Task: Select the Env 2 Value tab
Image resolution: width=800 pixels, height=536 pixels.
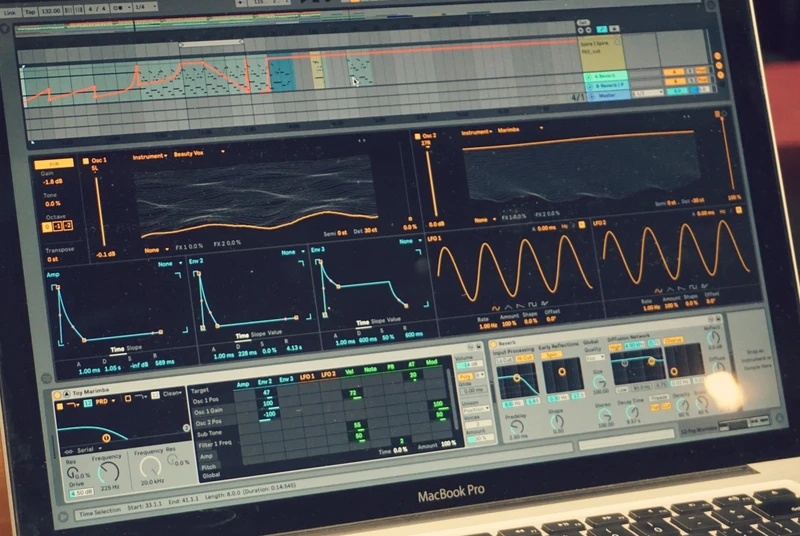Action: (274, 333)
